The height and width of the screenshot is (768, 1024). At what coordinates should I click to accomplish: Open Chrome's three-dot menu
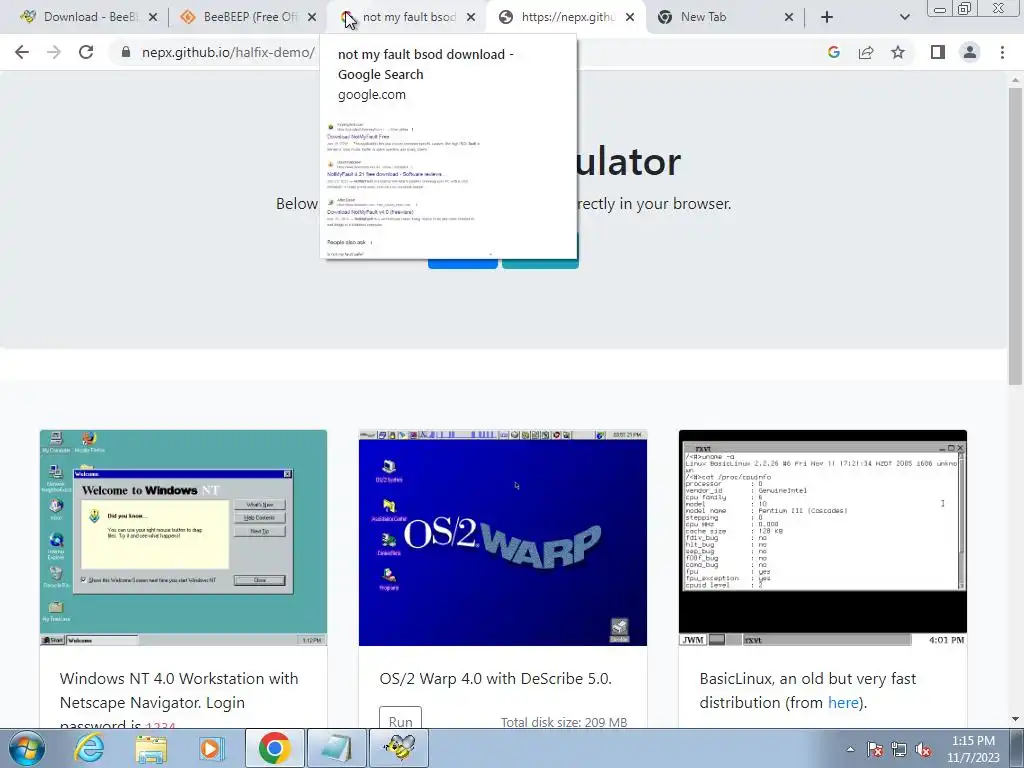pyautogui.click(x=1002, y=52)
